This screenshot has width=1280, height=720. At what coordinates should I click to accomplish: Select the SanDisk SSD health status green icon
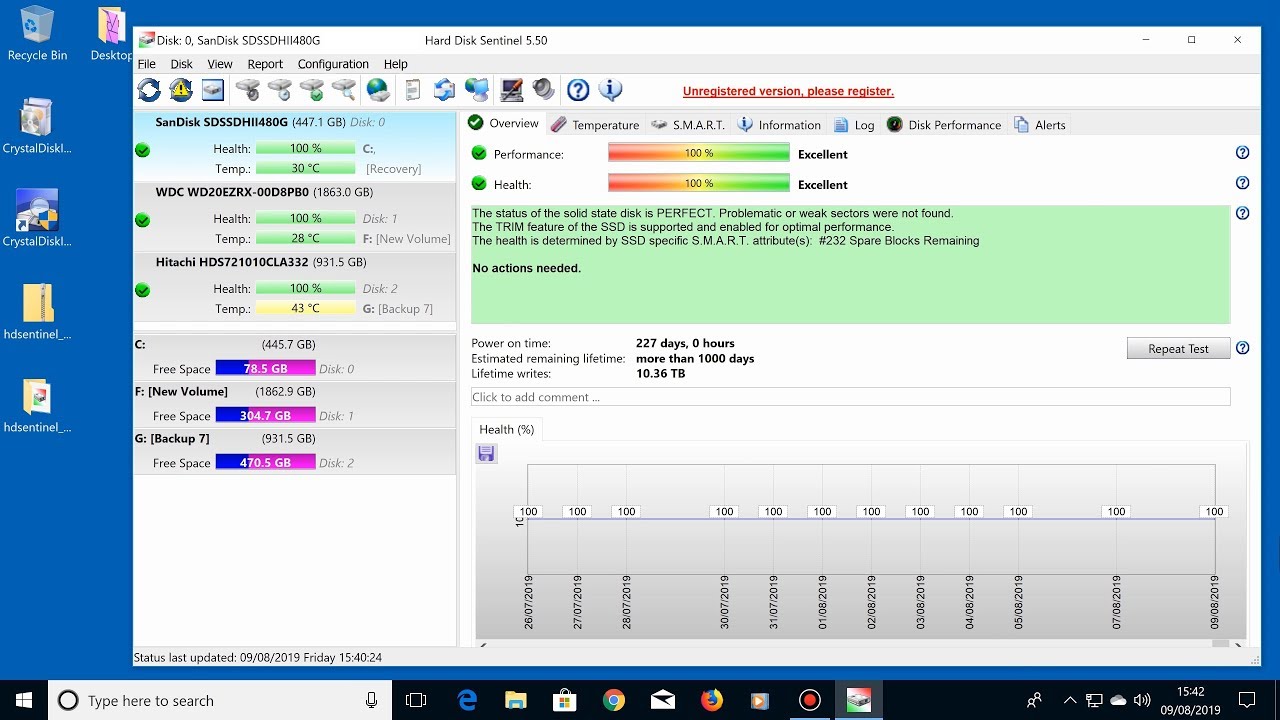coord(142,149)
